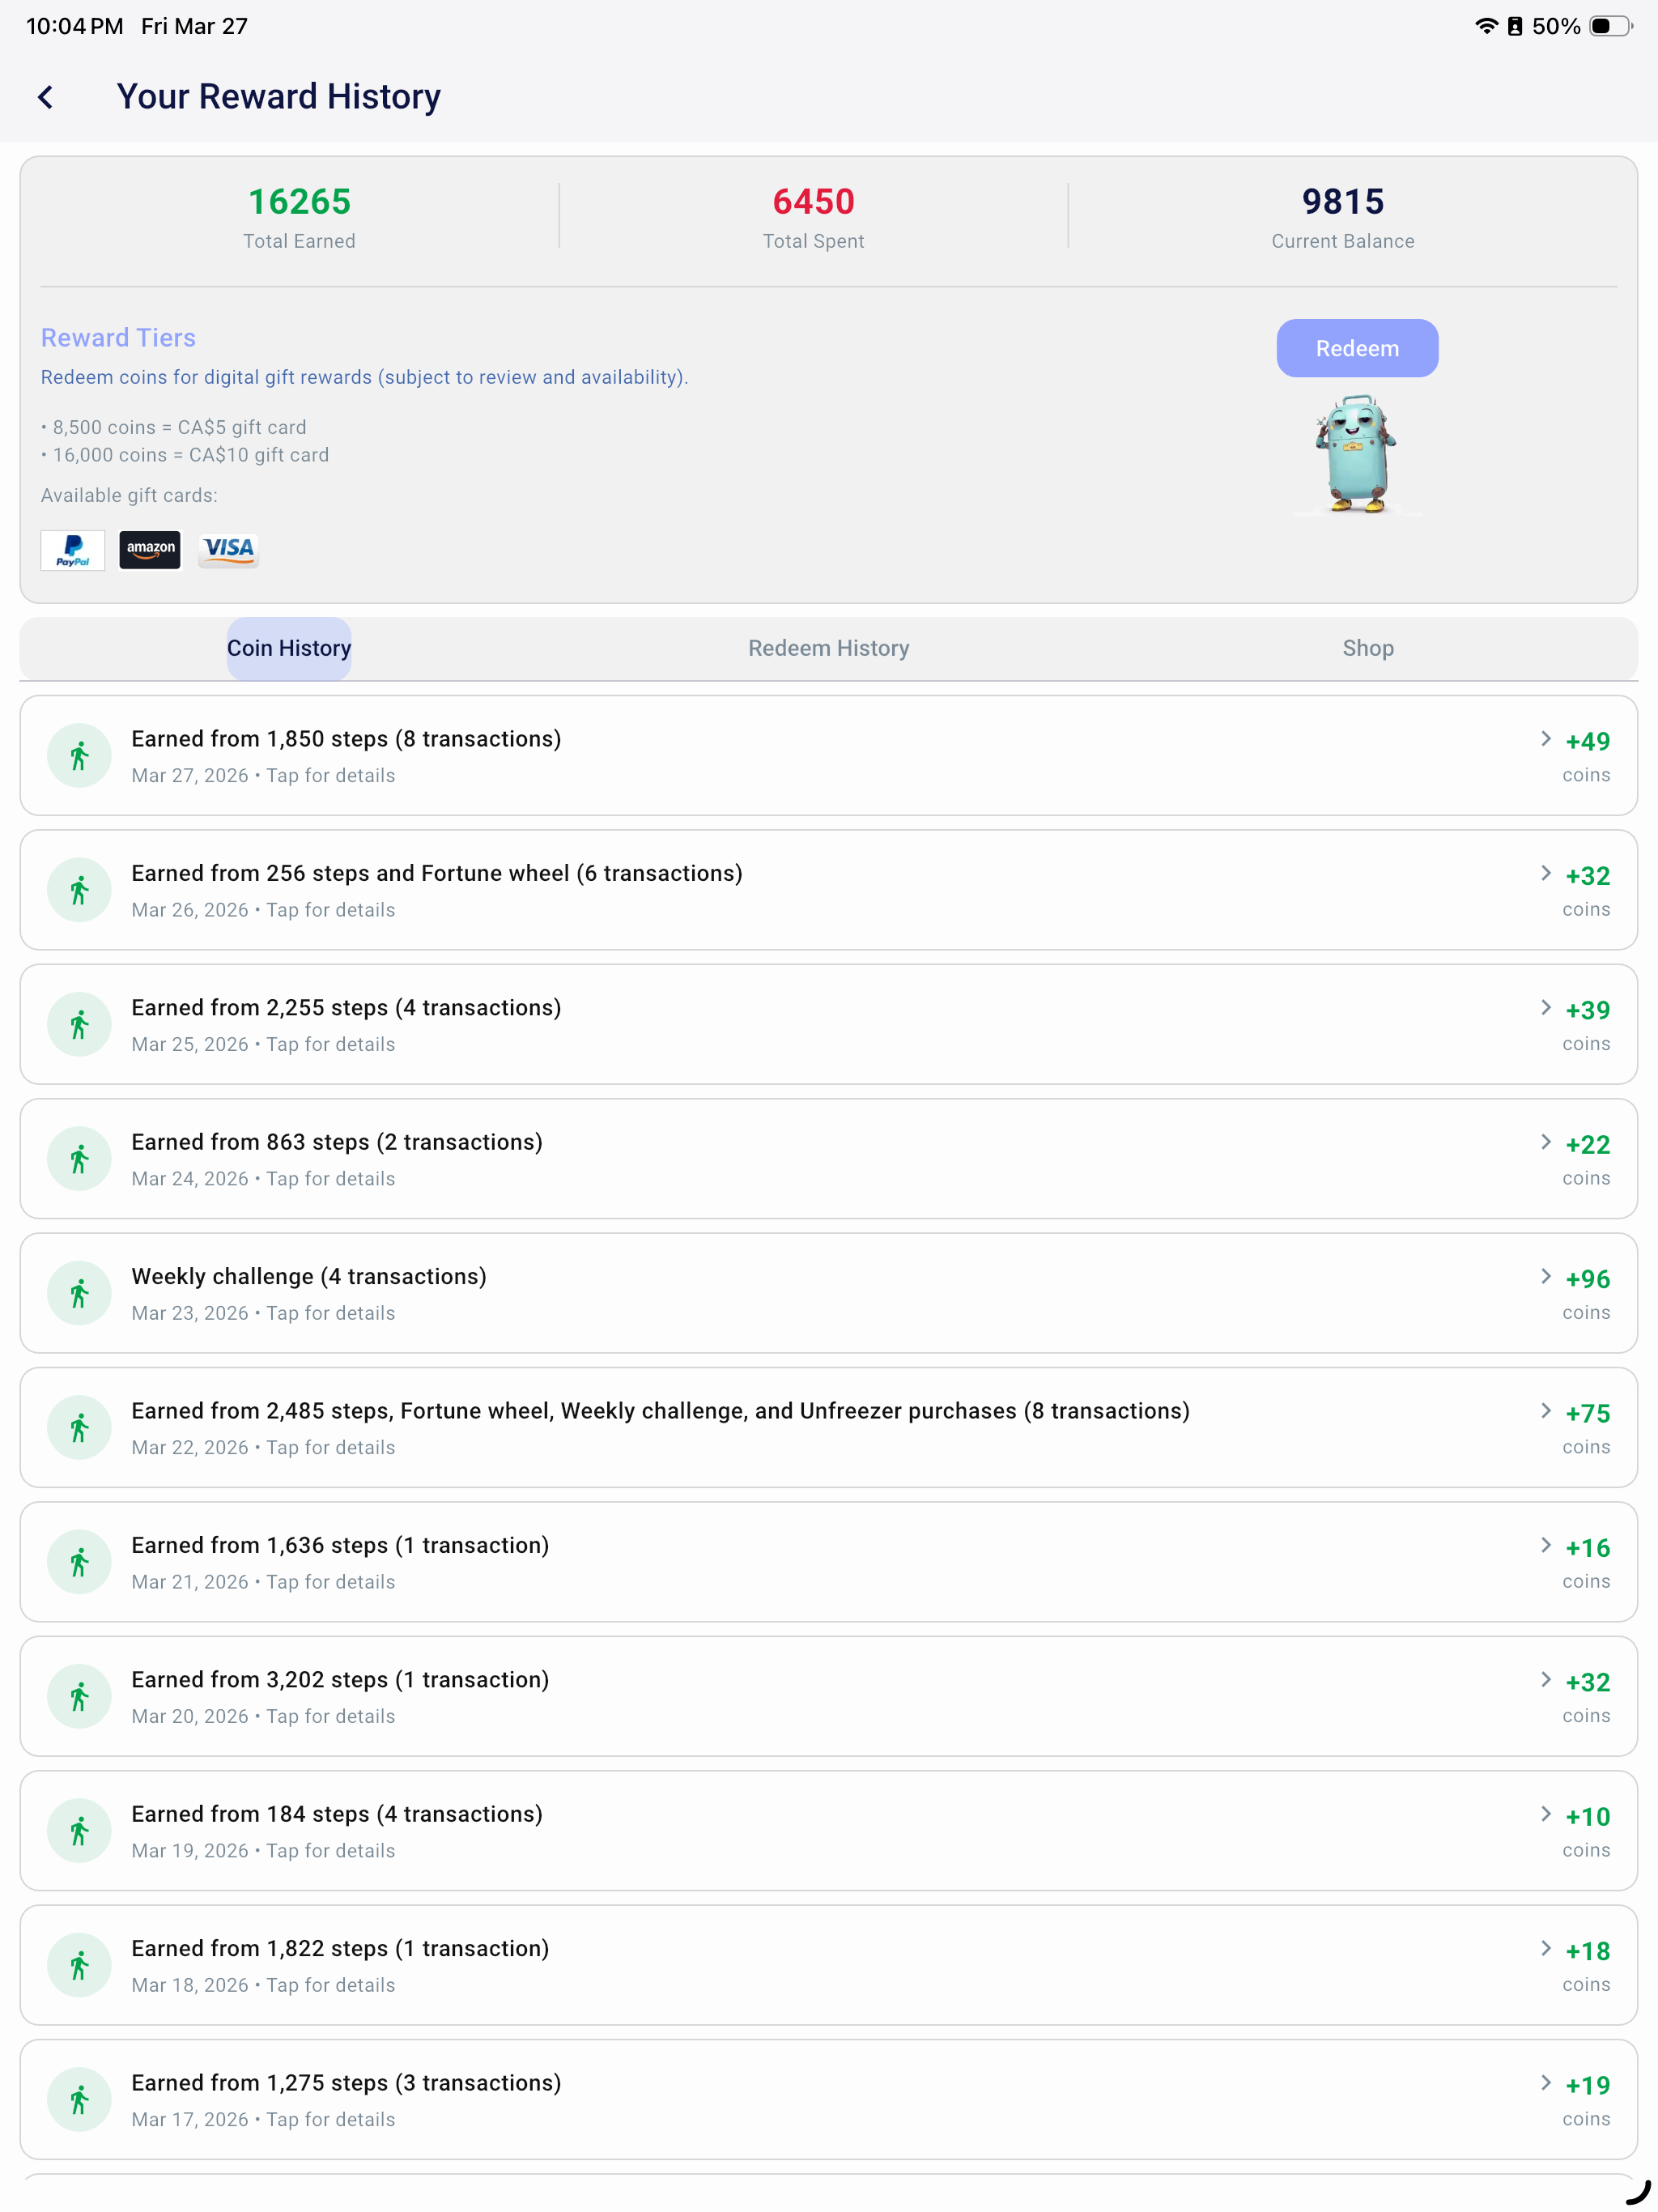Open 'Earned from 1,636 steps (1 transaction)'

point(829,1562)
